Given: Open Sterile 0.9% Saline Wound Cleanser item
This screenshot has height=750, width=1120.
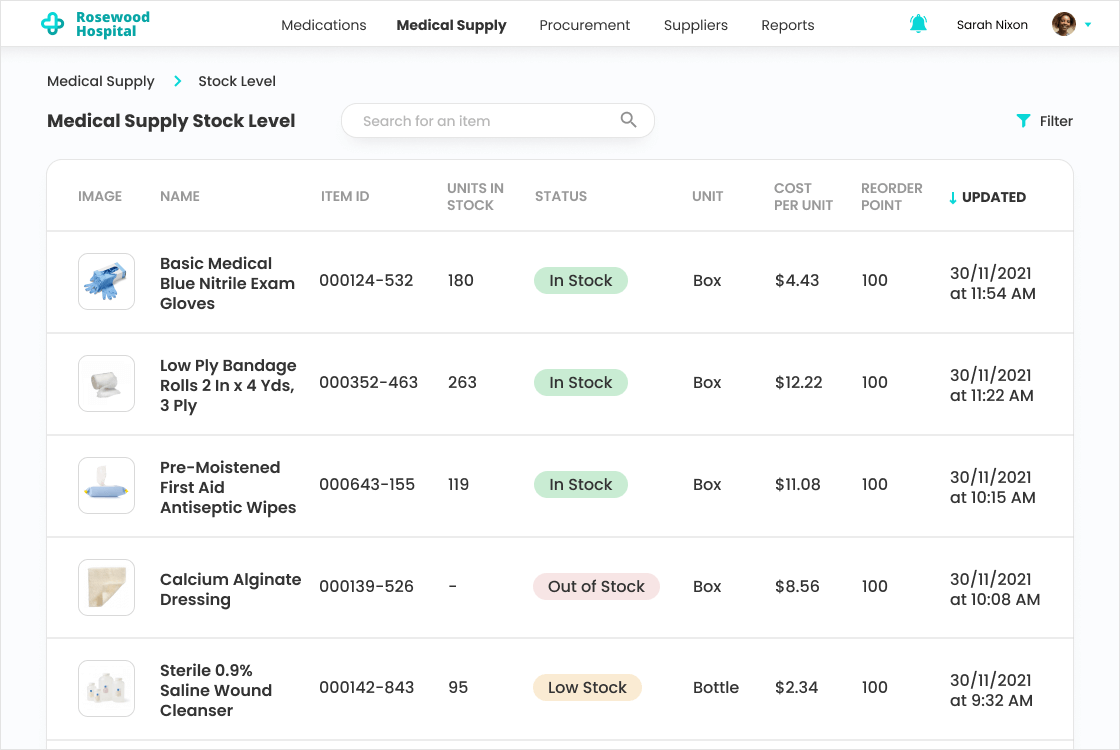Looking at the screenshot, I should click(x=215, y=690).
